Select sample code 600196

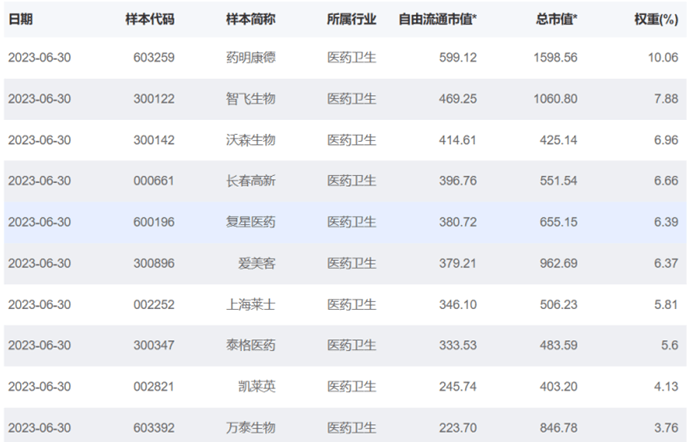[x=154, y=221]
